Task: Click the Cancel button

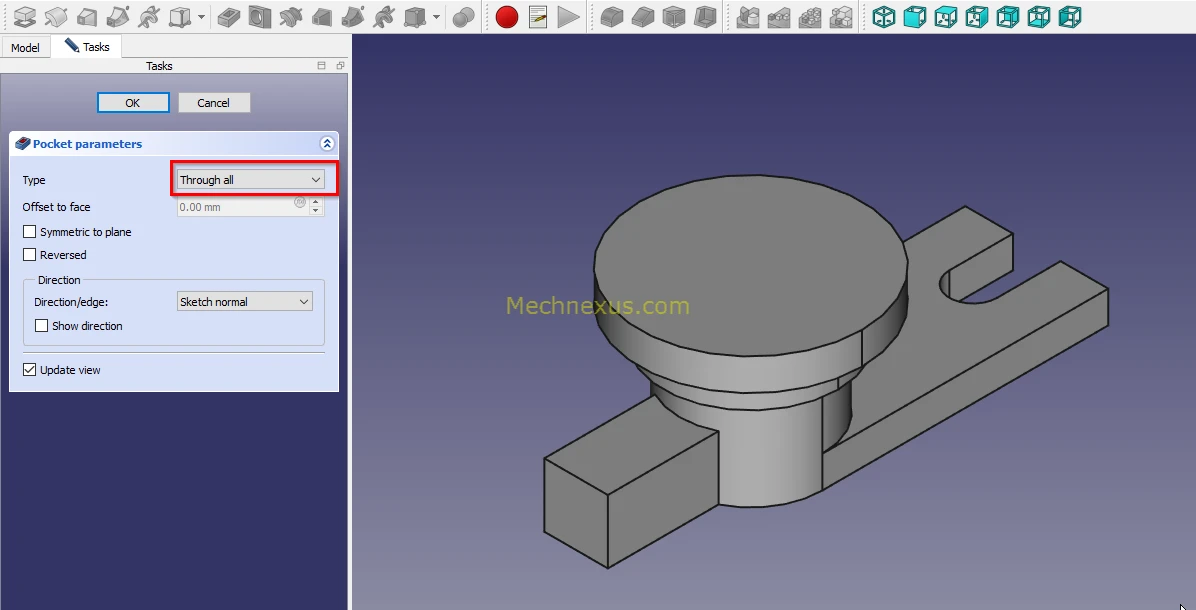Action: (213, 103)
